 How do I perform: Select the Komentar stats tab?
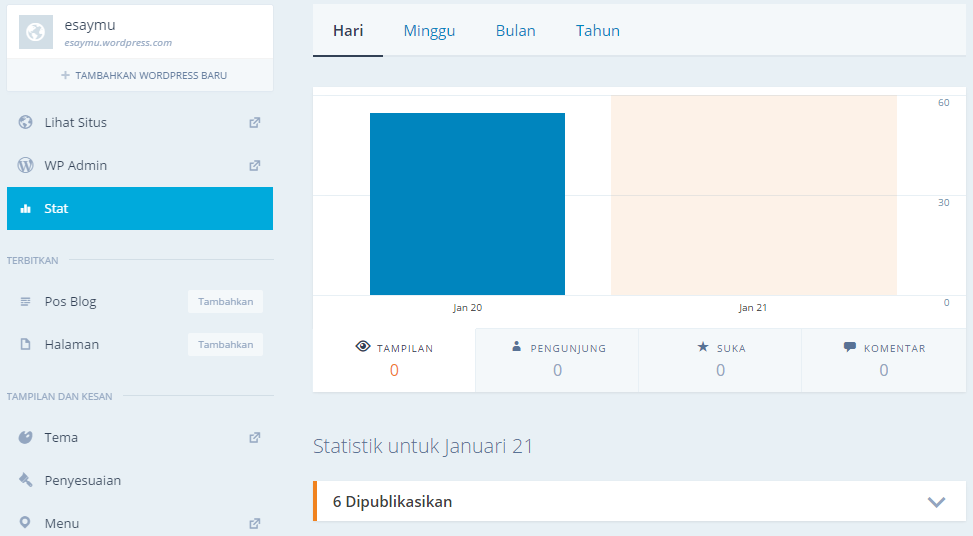coord(884,360)
